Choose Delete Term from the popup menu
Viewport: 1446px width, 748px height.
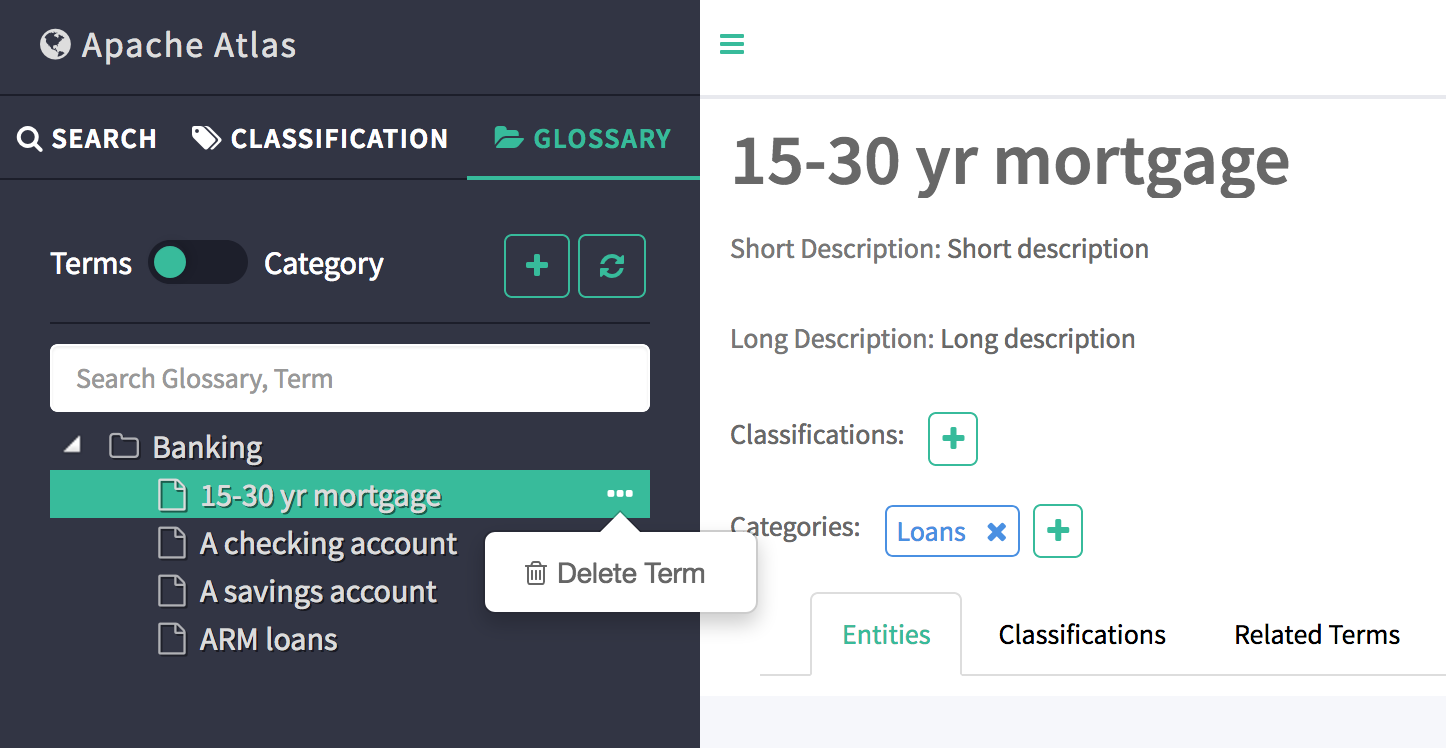pos(617,574)
